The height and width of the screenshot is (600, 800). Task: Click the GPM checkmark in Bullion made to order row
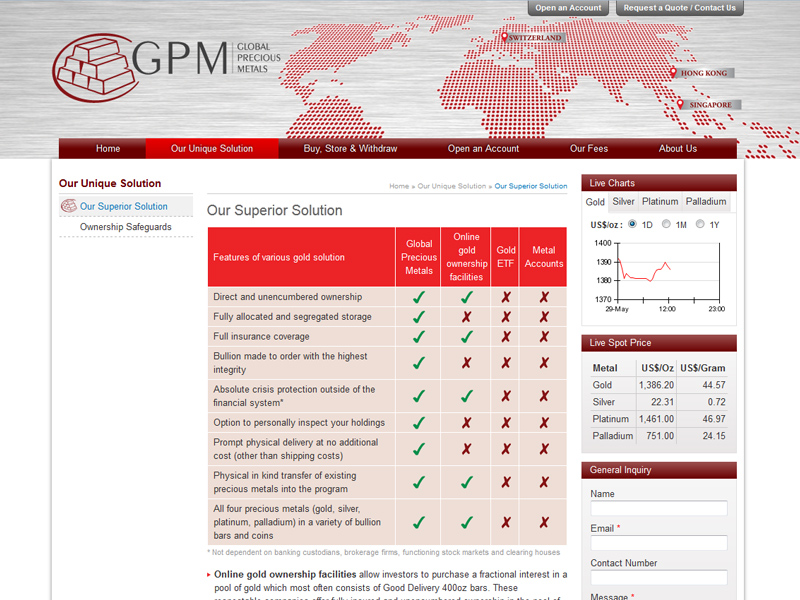419,363
